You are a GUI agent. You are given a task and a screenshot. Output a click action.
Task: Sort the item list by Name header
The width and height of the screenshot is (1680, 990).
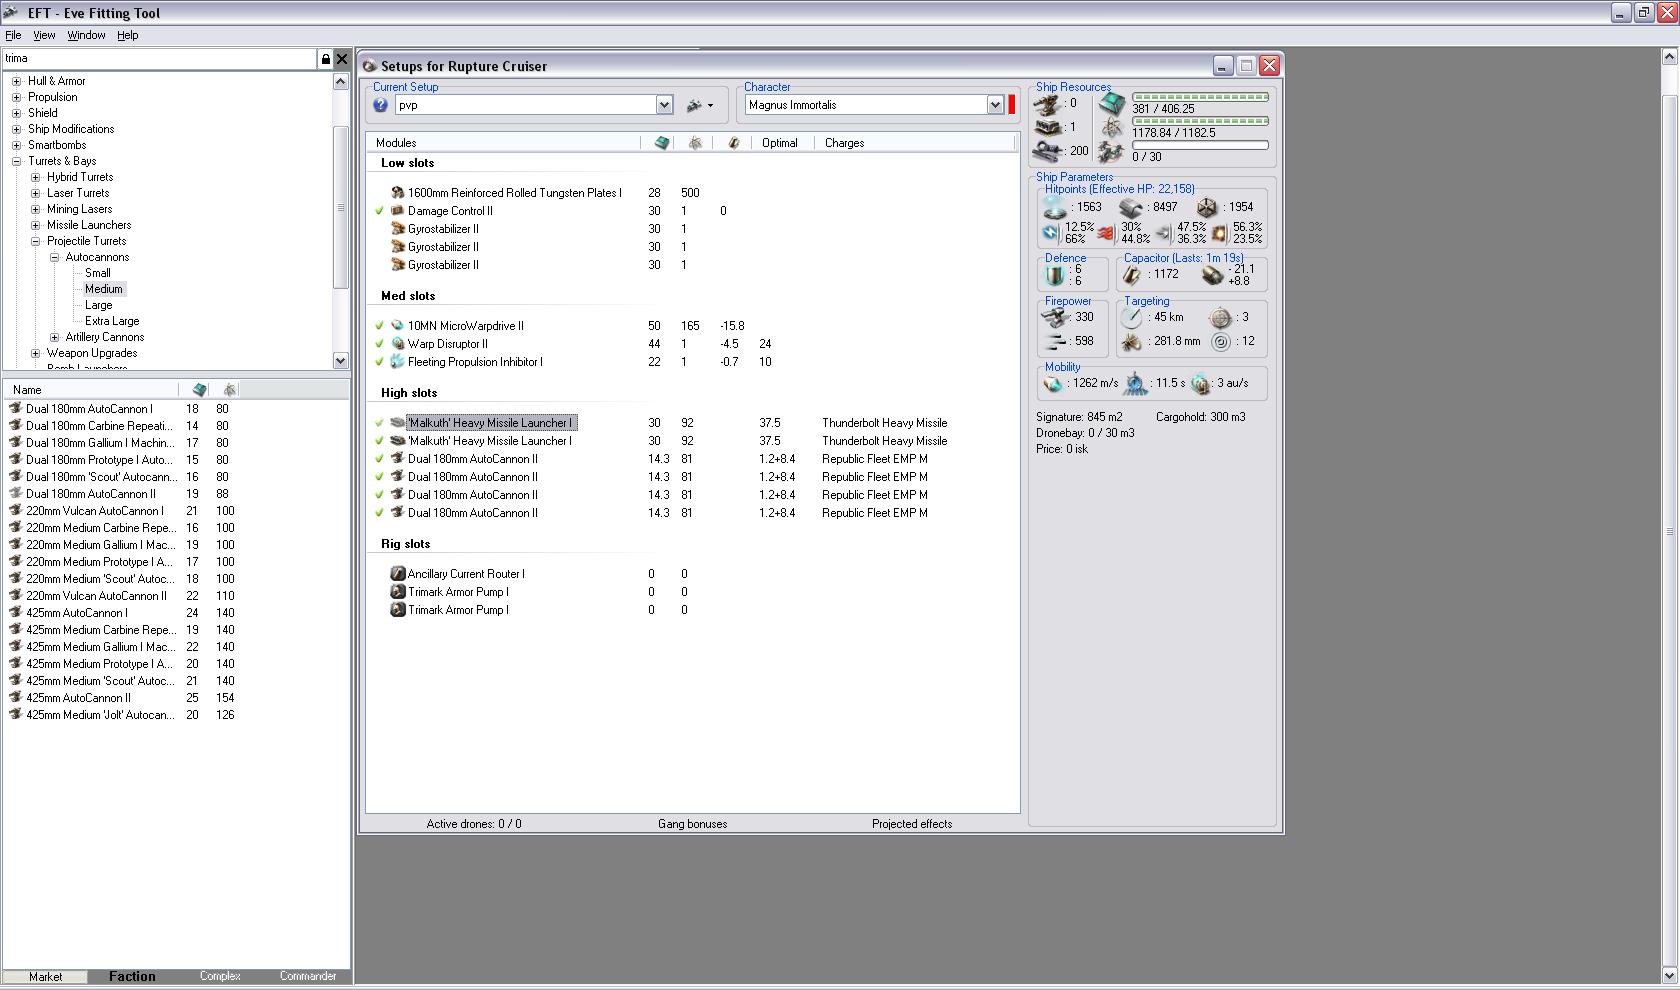pos(91,390)
